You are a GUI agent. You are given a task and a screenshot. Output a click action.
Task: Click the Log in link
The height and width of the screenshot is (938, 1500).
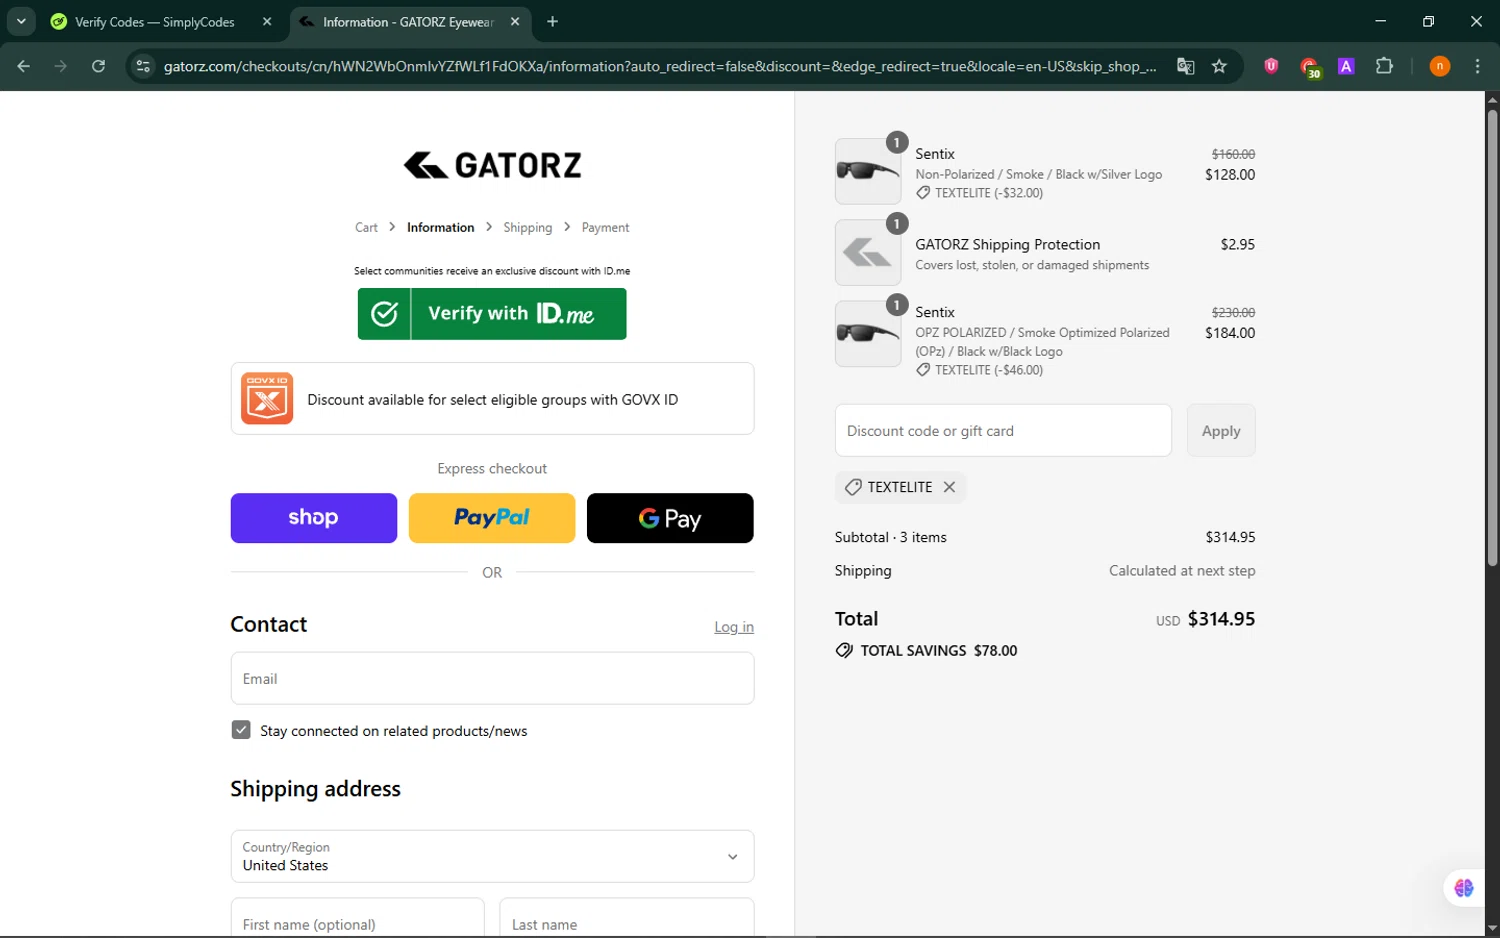pos(734,627)
